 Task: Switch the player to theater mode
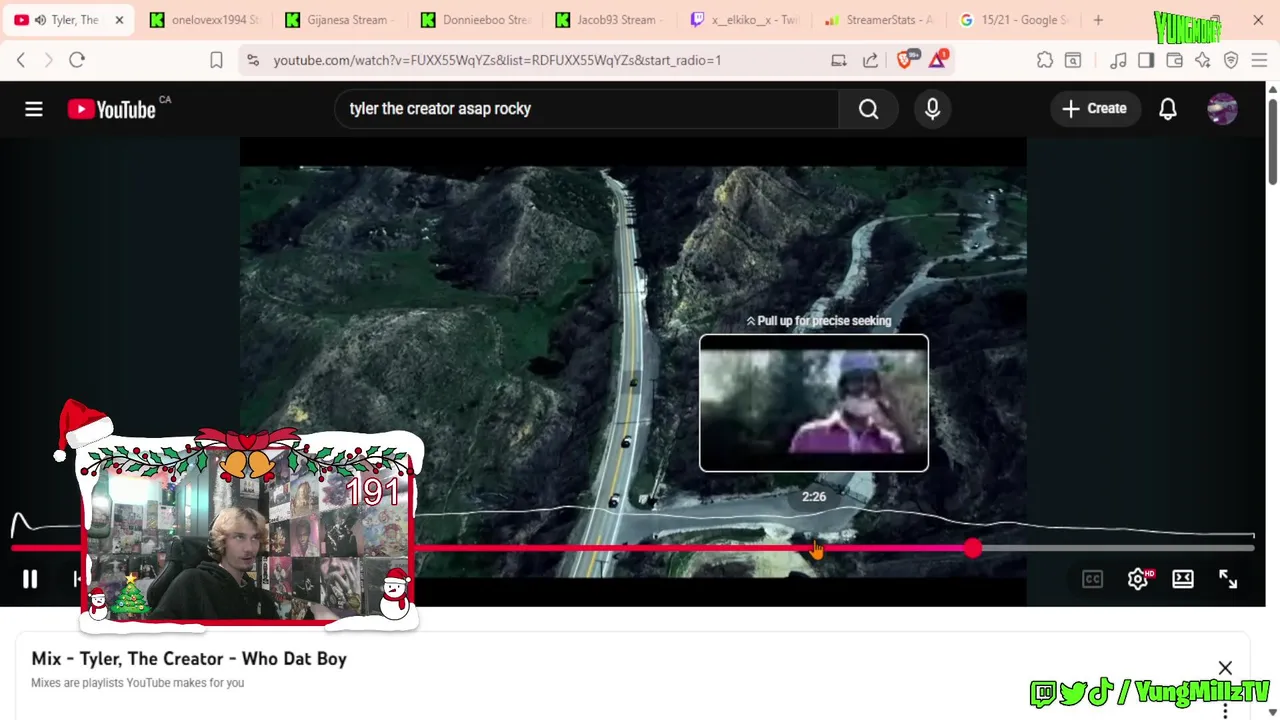pos(1183,579)
